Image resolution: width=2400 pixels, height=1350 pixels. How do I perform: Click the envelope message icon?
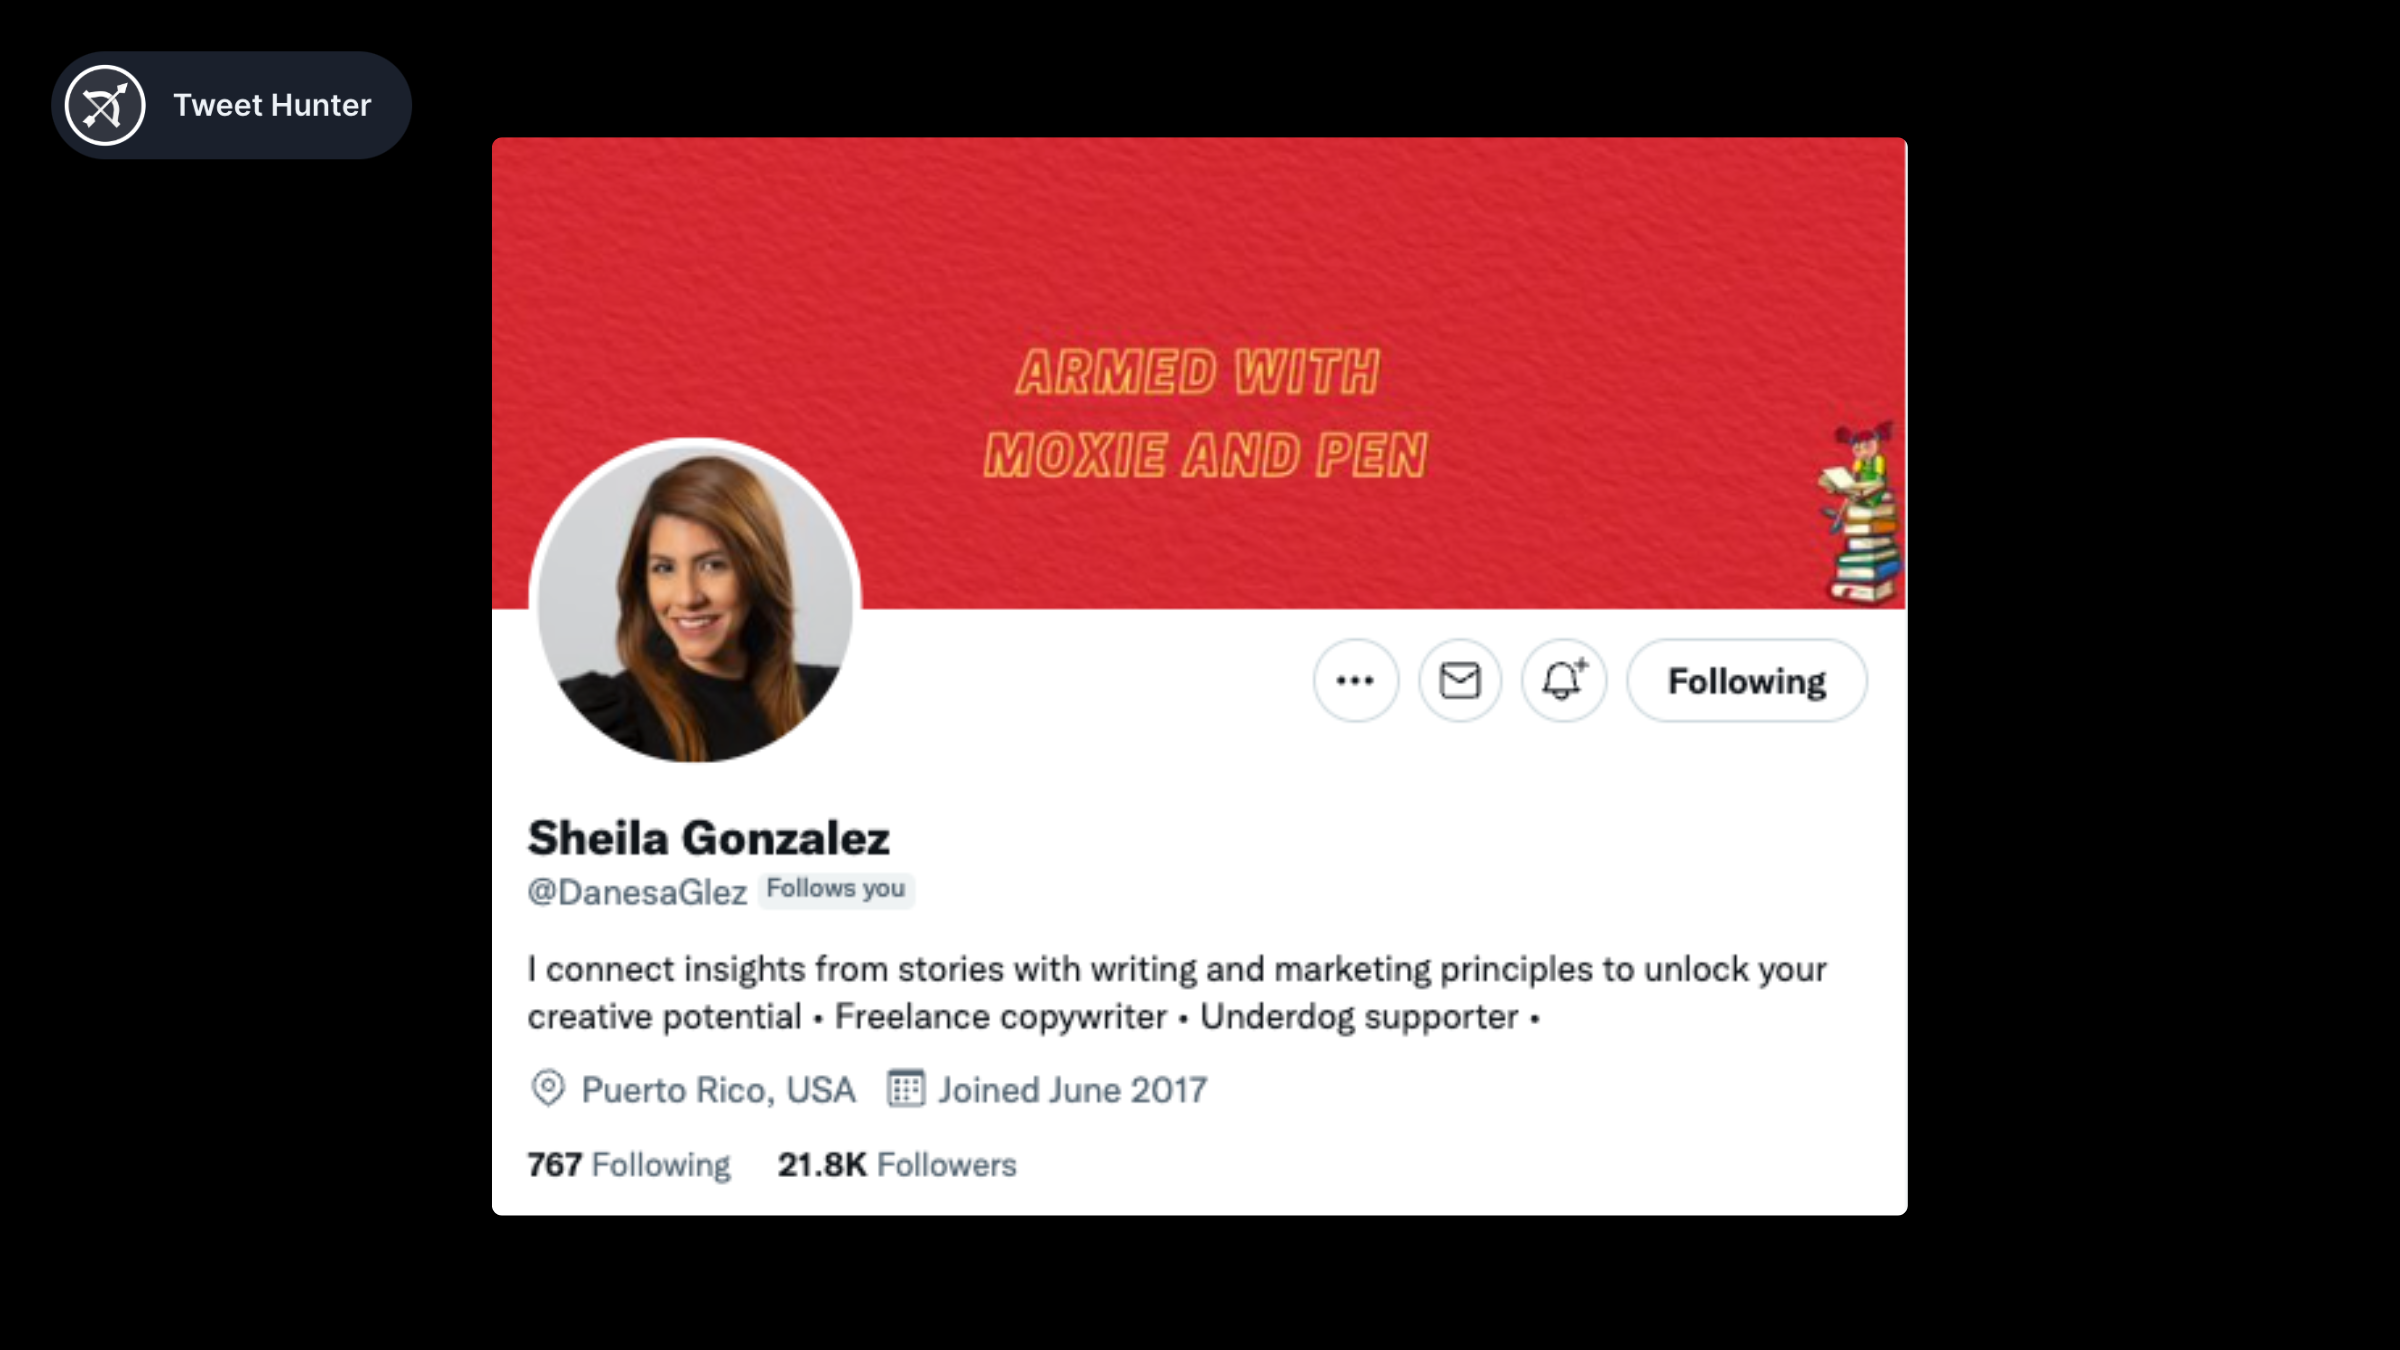1459,681
